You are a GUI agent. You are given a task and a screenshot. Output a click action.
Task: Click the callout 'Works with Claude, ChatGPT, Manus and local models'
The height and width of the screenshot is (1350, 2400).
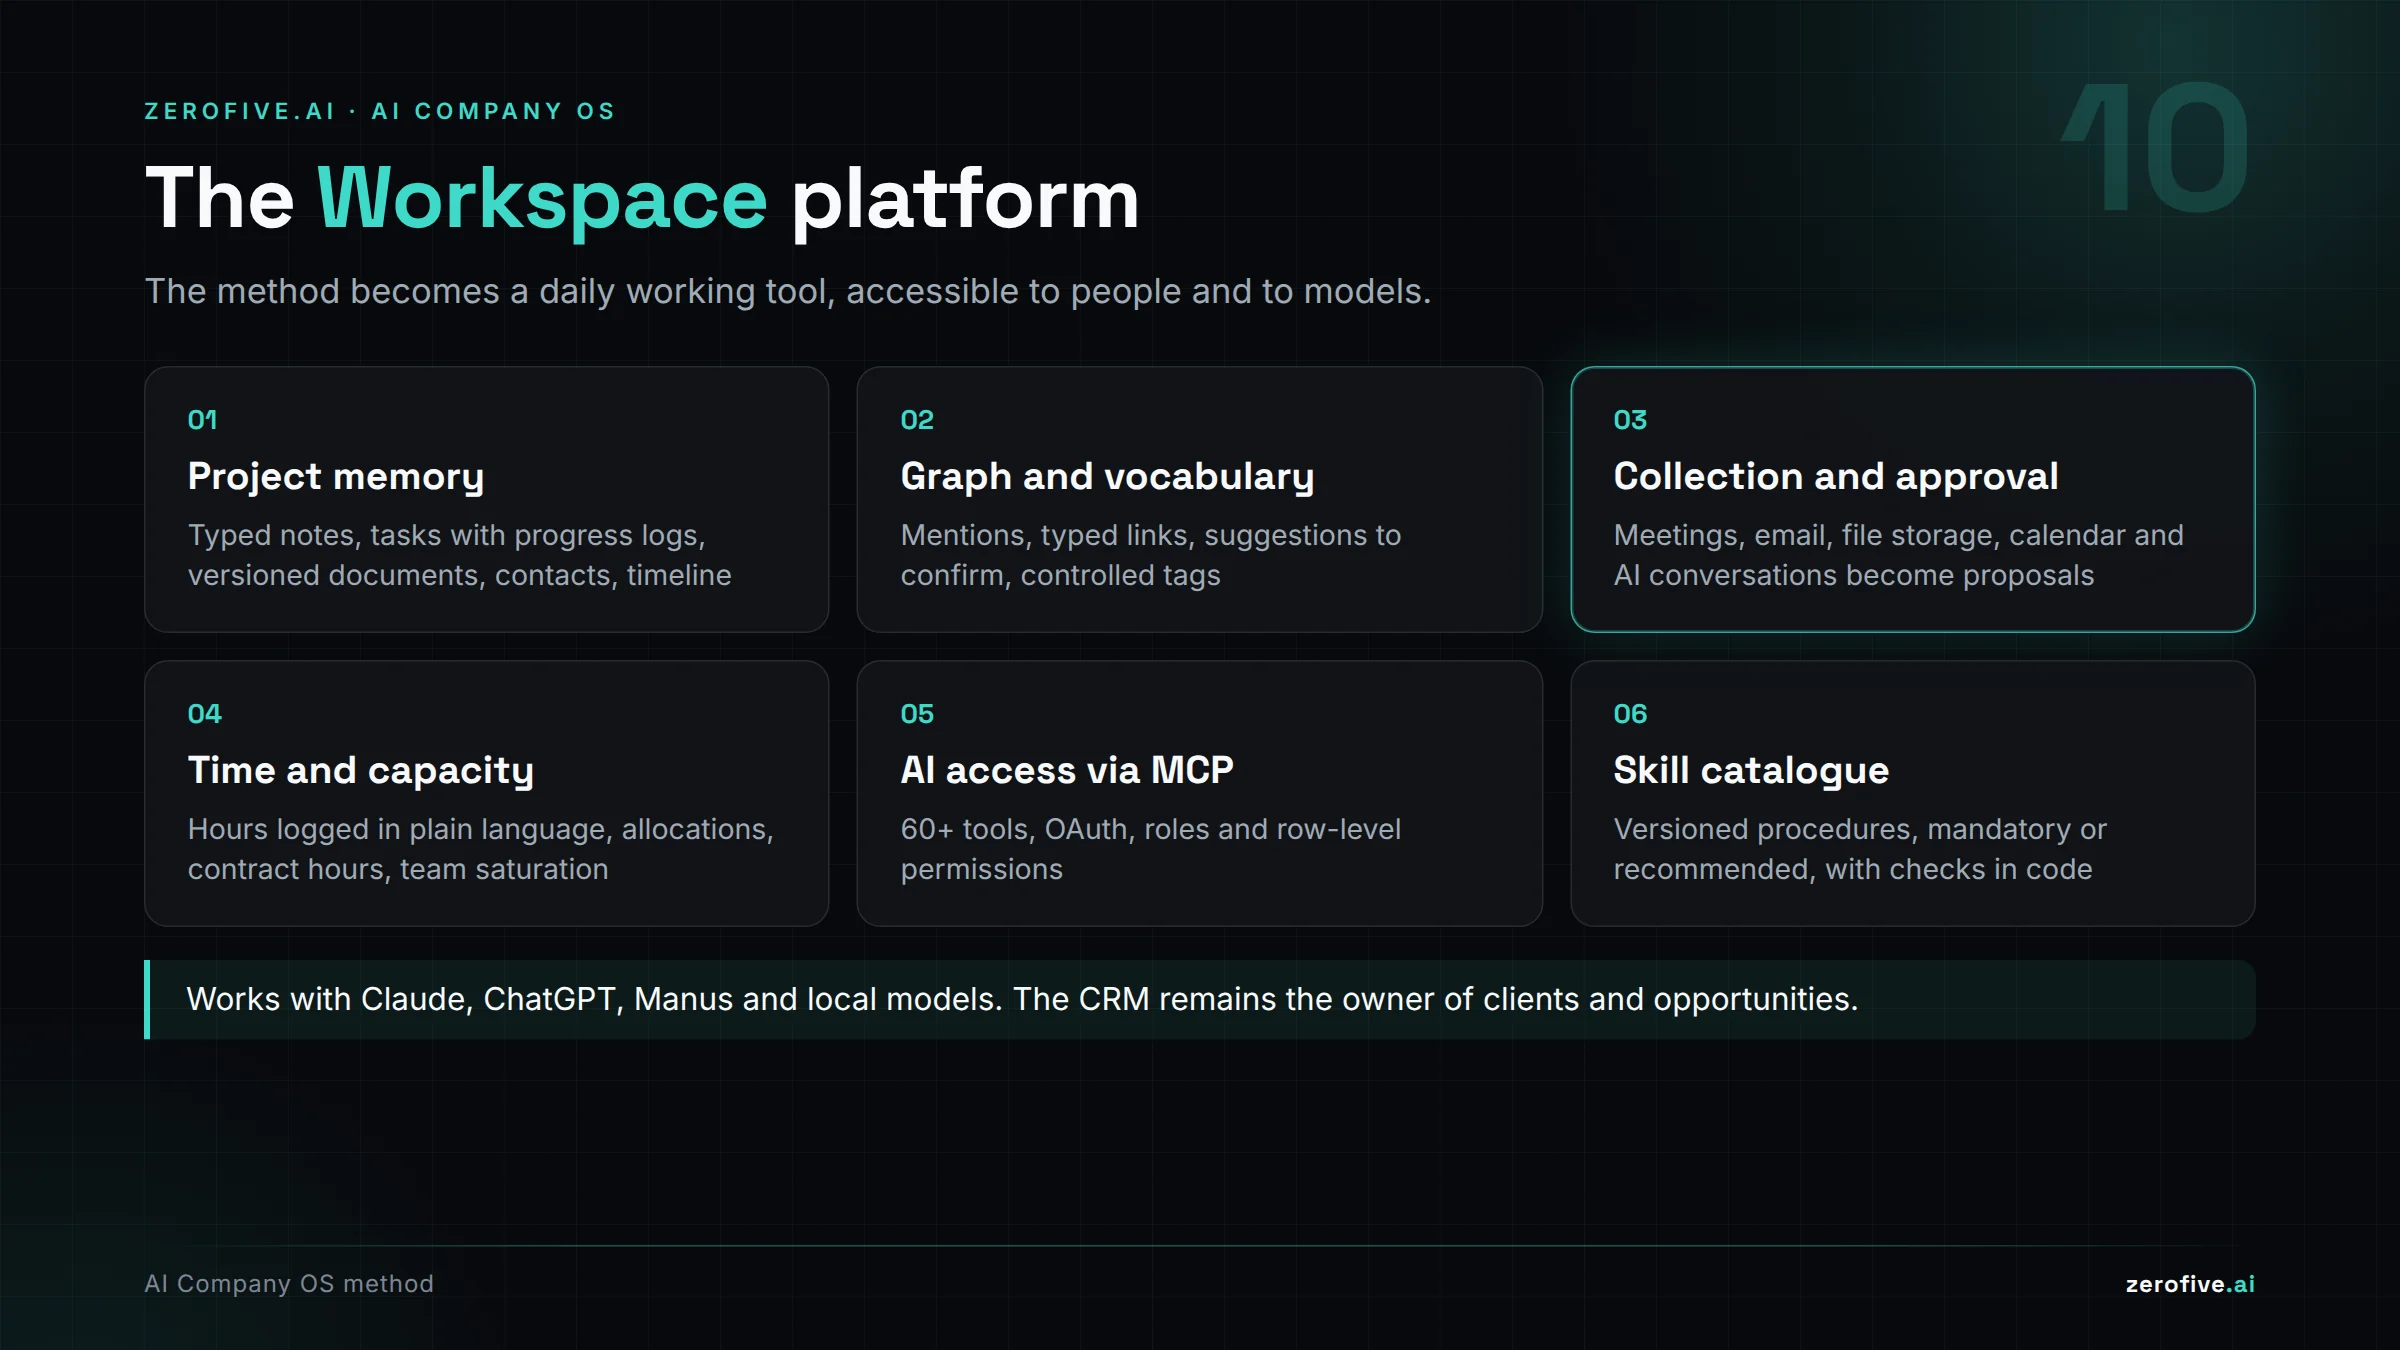tap(1200, 1000)
